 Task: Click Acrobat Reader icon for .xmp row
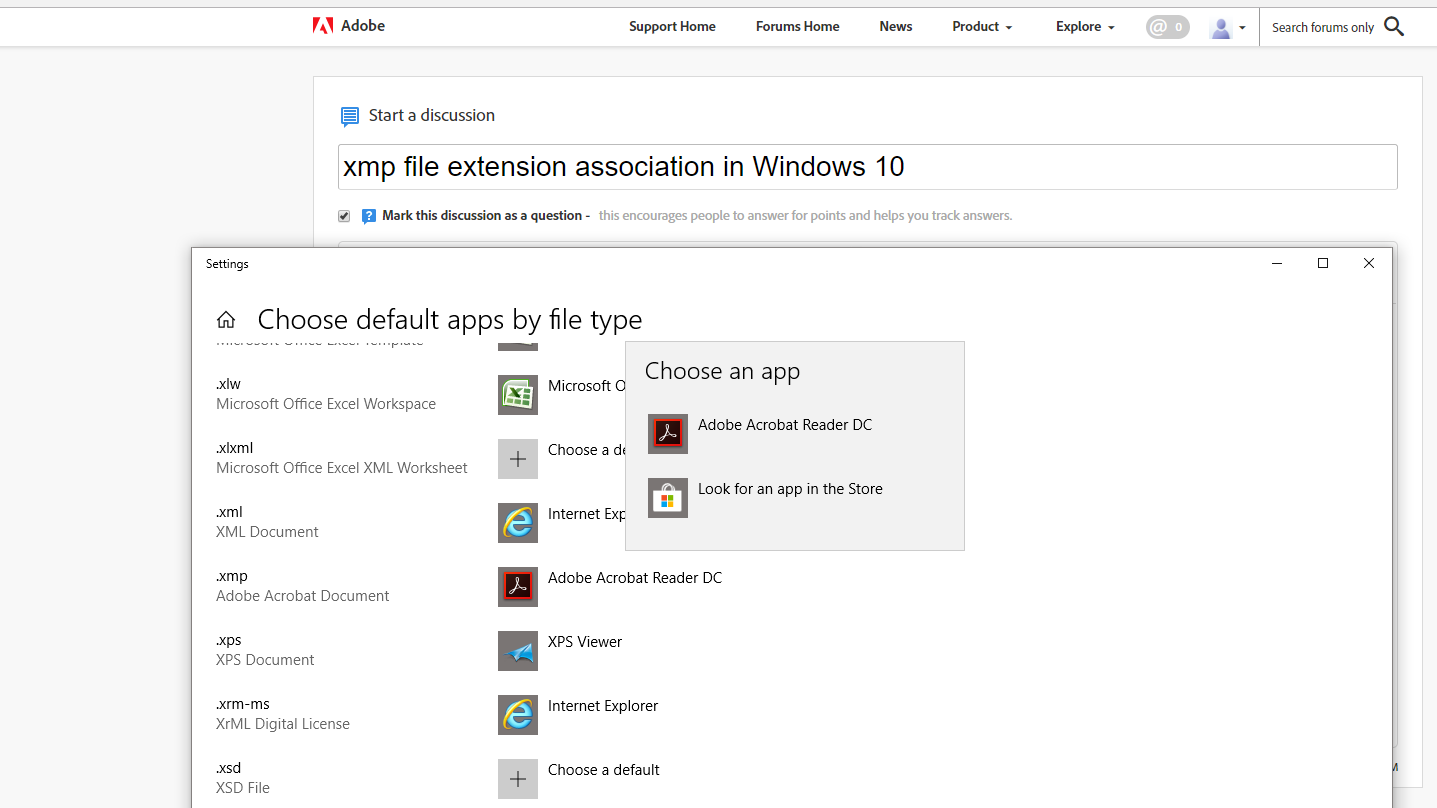(x=518, y=587)
